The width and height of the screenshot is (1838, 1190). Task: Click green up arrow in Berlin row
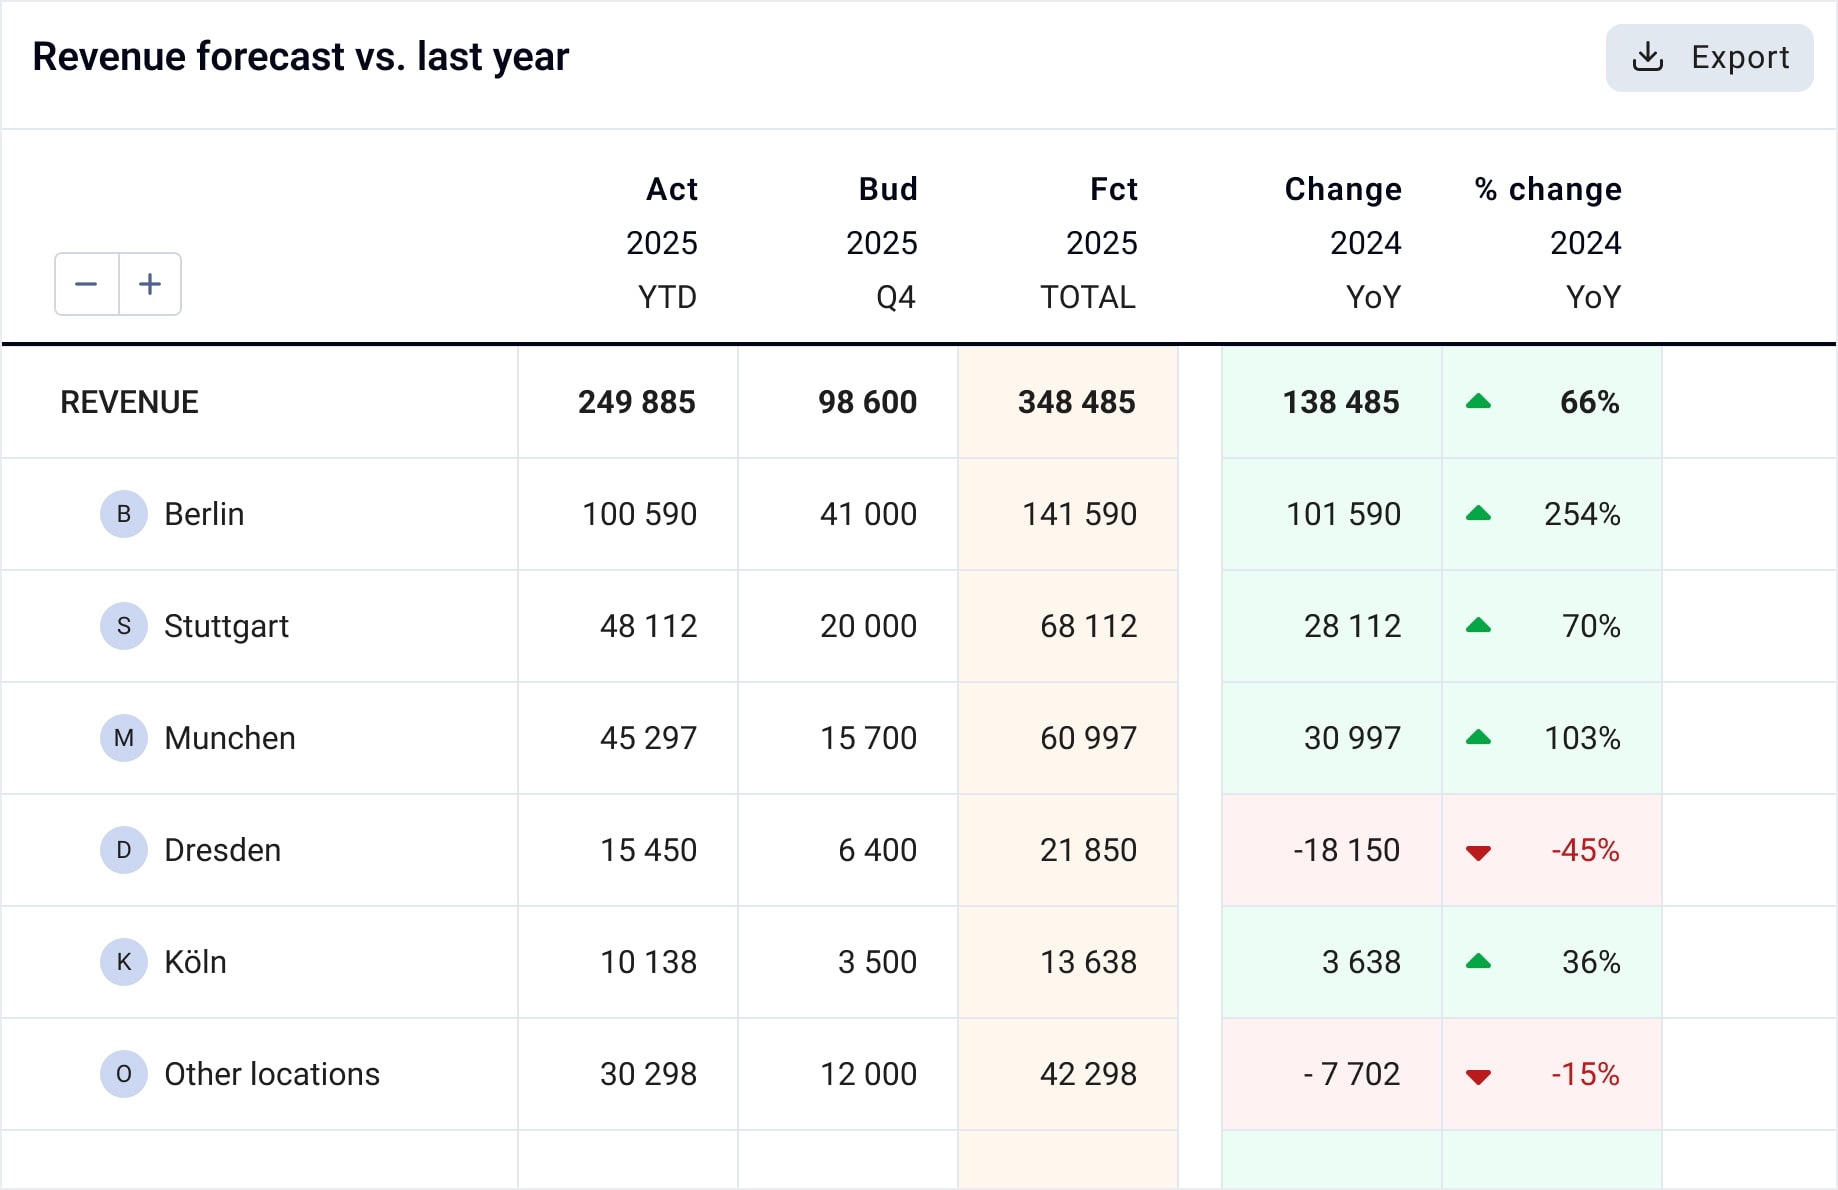point(1478,514)
